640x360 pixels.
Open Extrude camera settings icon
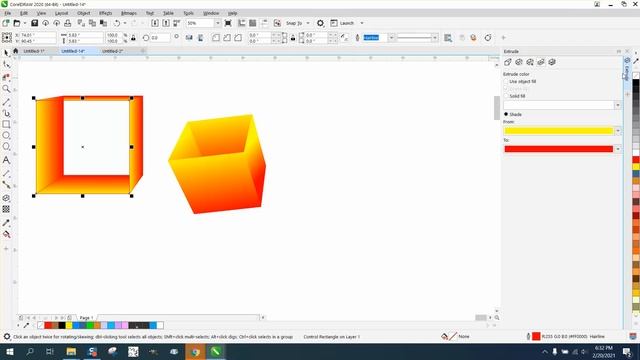[x=508, y=62]
